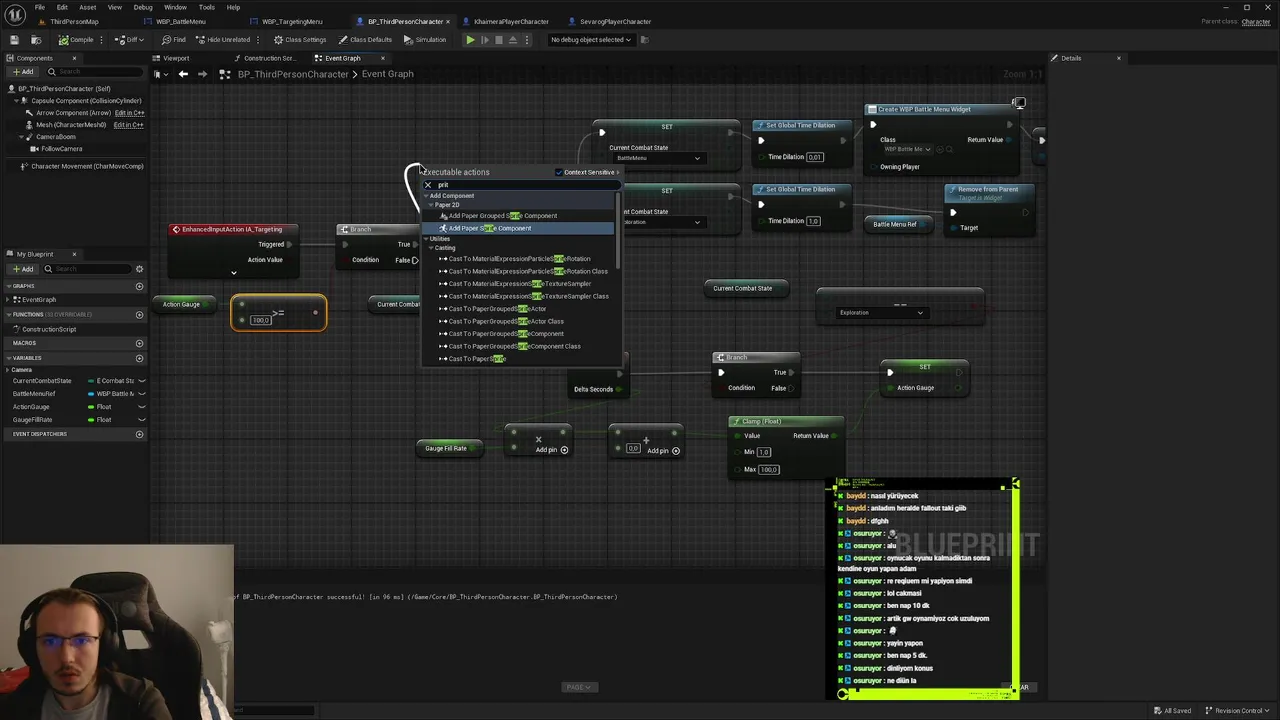Open Class Settings
1280x720 pixels.
[x=300, y=40]
